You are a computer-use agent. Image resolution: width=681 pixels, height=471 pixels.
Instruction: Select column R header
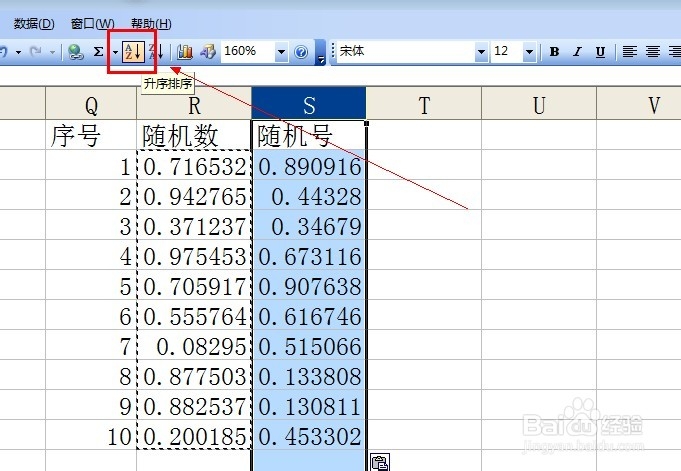(194, 103)
